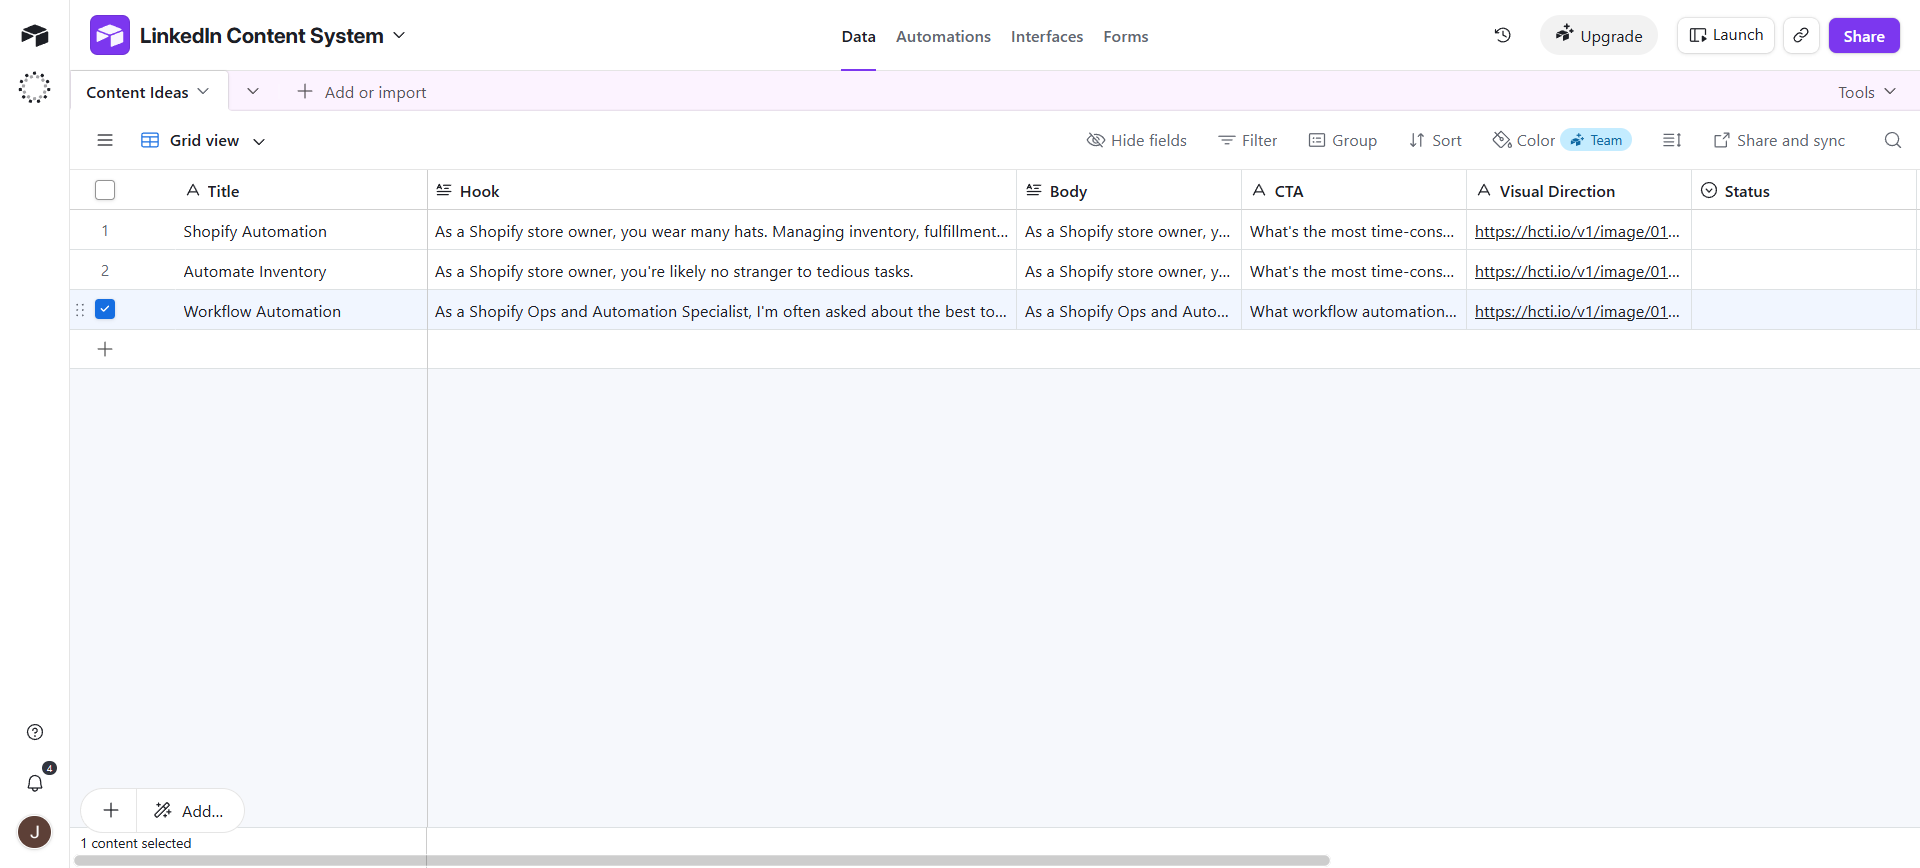Click the Launch button
This screenshot has height=868, width=1920.
[x=1726, y=35]
